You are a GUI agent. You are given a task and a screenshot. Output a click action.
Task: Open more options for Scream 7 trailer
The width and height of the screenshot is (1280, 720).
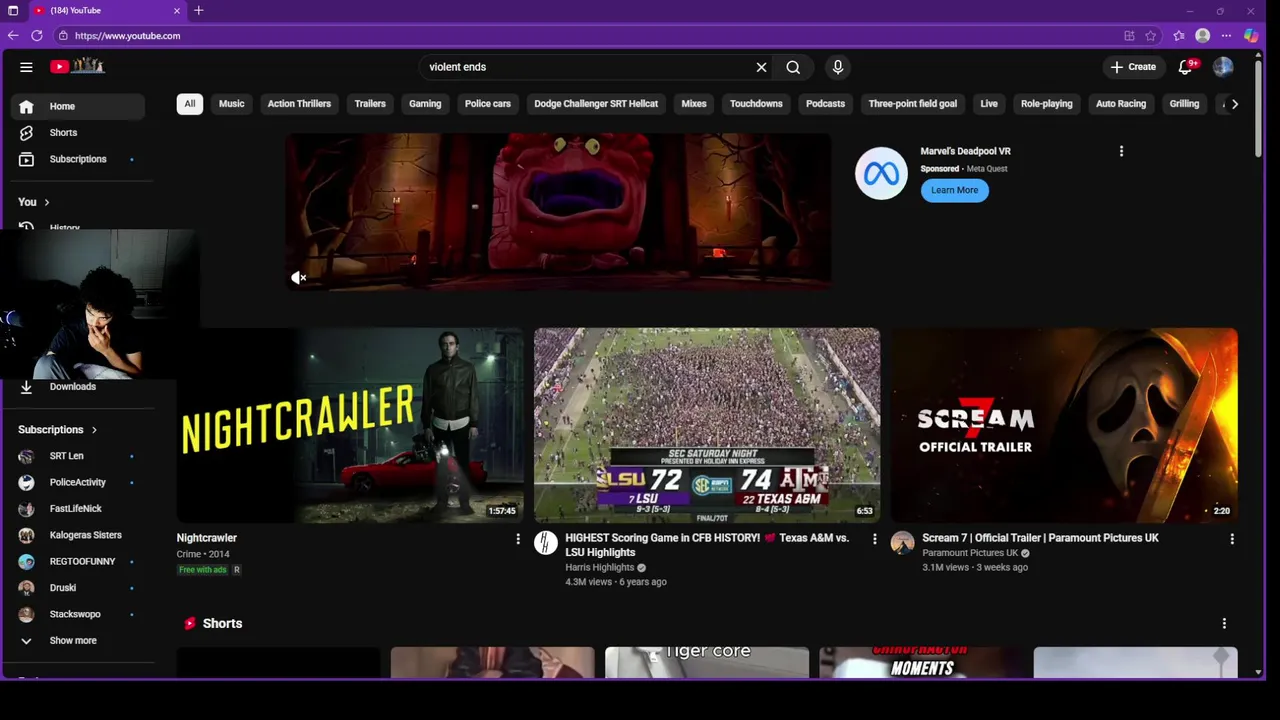pyautogui.click(x=1231, y=539)
